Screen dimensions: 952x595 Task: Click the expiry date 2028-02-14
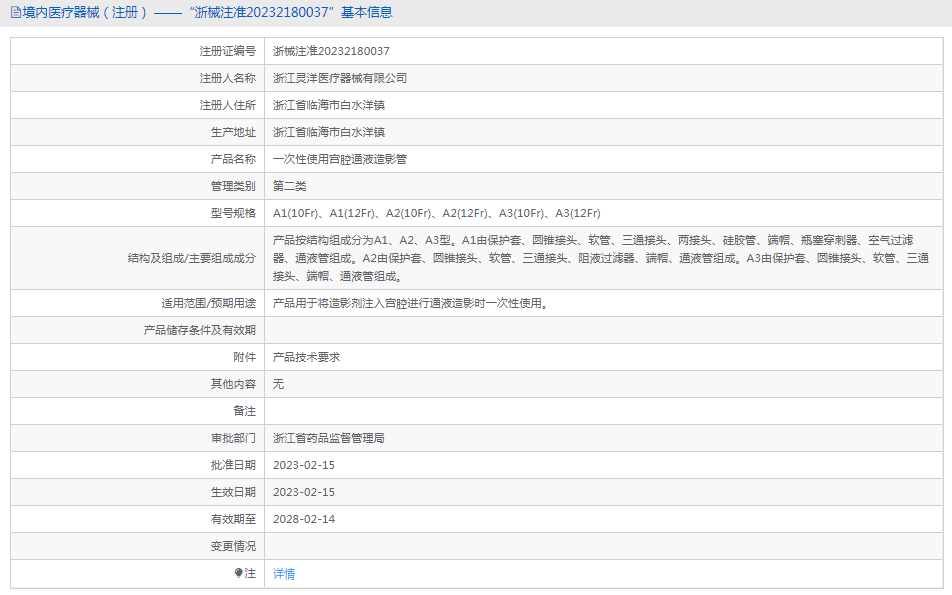click(304, 519)
